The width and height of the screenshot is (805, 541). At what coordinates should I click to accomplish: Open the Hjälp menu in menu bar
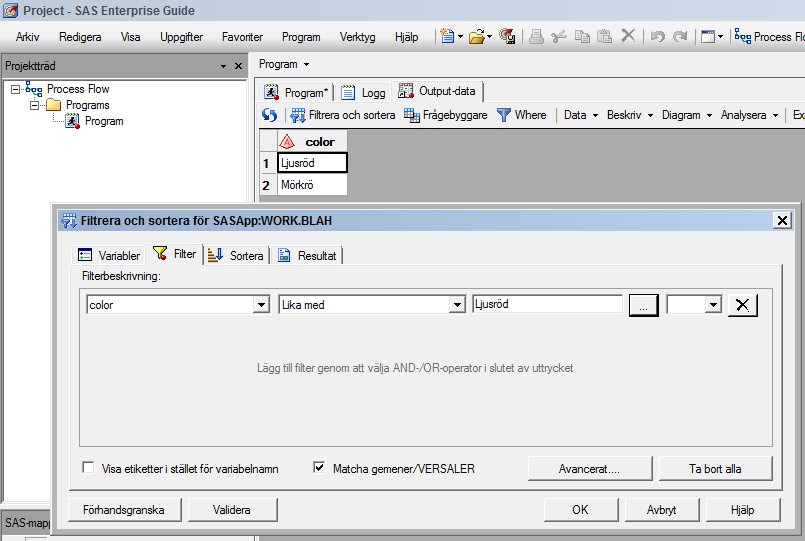[407, 37]
